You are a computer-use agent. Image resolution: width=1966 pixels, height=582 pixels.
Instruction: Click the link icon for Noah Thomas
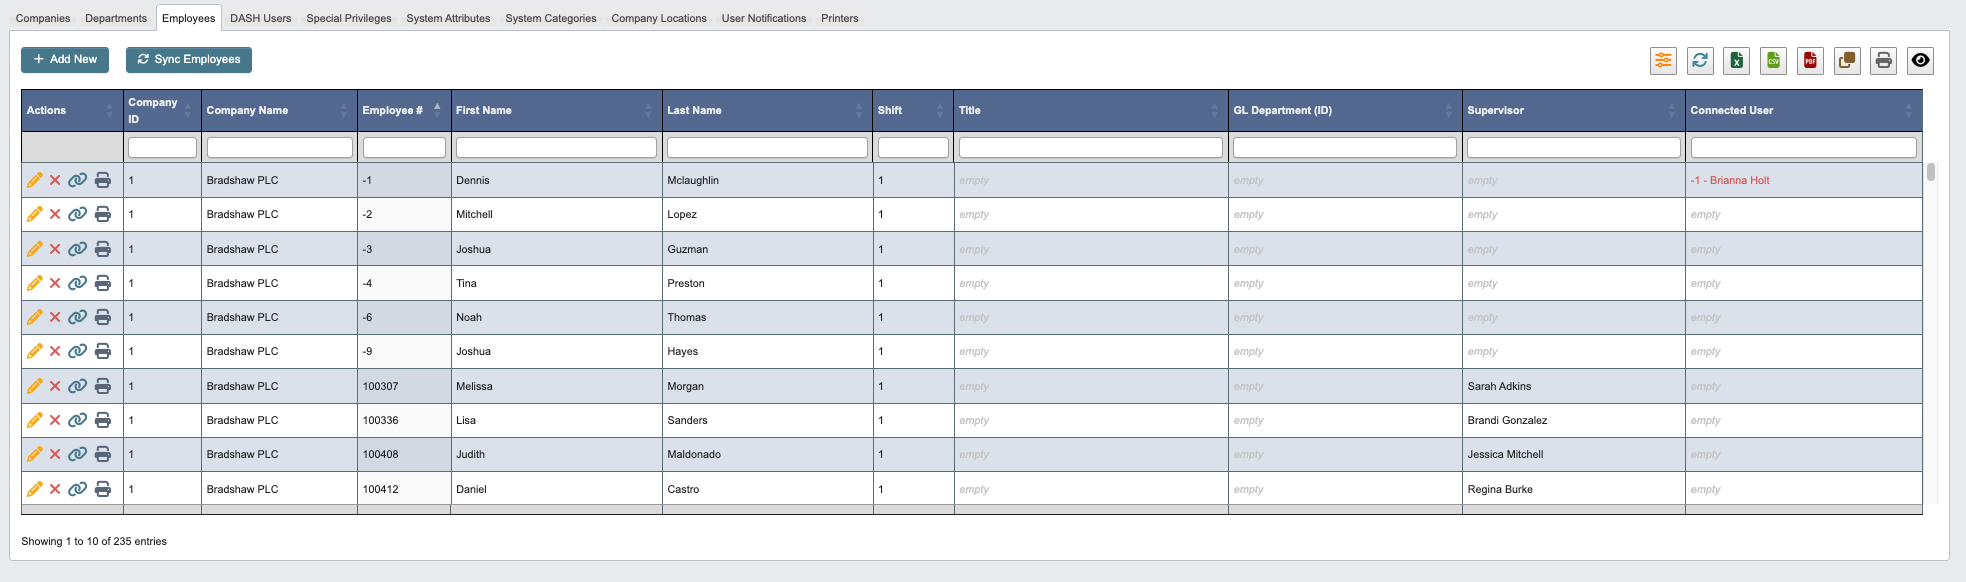pyautogui.click(x=77, y=317)
